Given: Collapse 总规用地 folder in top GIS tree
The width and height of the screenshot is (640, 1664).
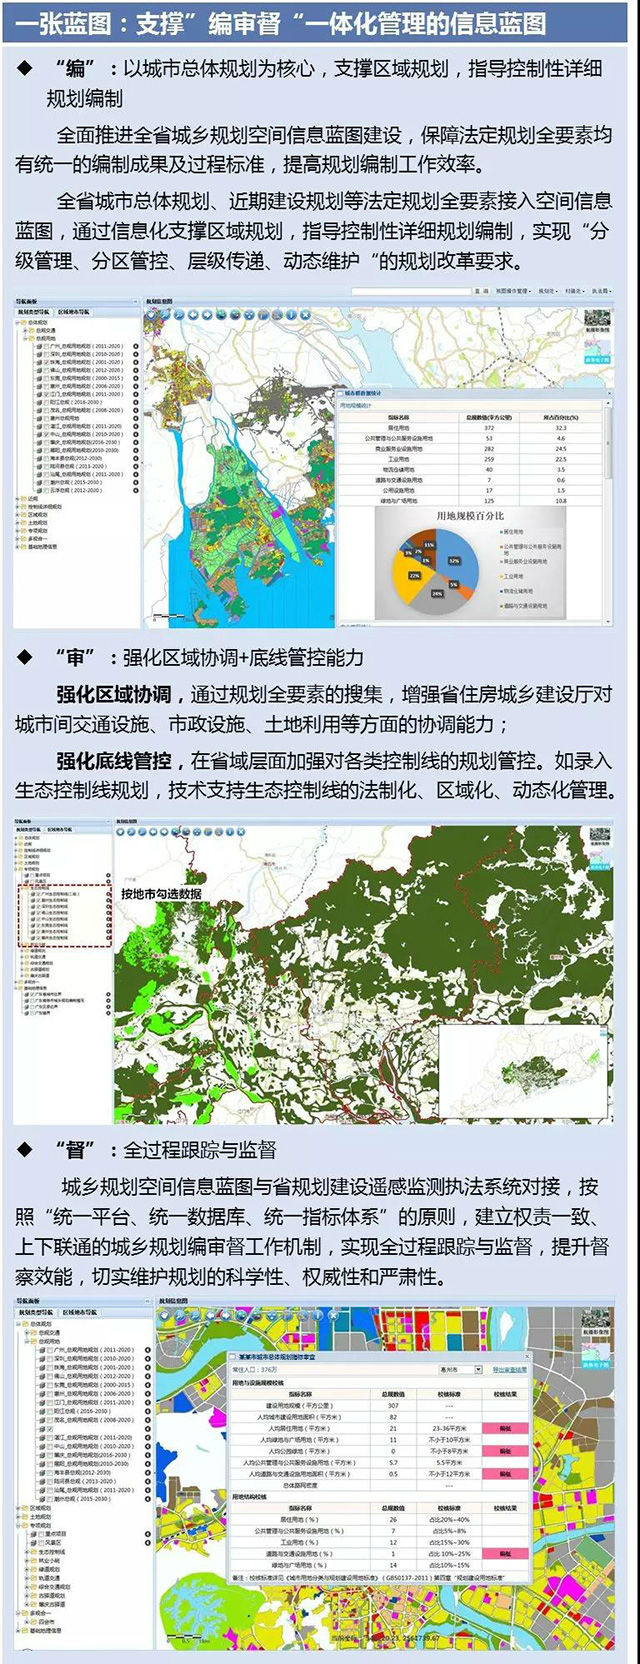Looking at the screenshot, I should pyautogui.click(x=25, y=338).
